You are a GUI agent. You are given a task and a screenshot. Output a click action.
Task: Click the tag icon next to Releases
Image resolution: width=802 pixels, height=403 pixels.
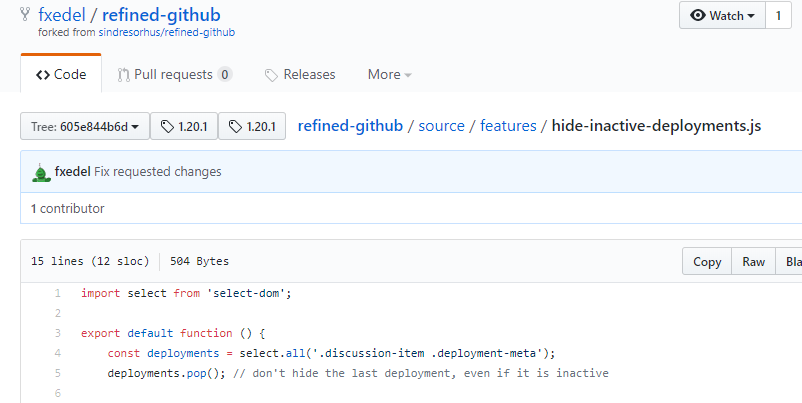coord(271,76)
